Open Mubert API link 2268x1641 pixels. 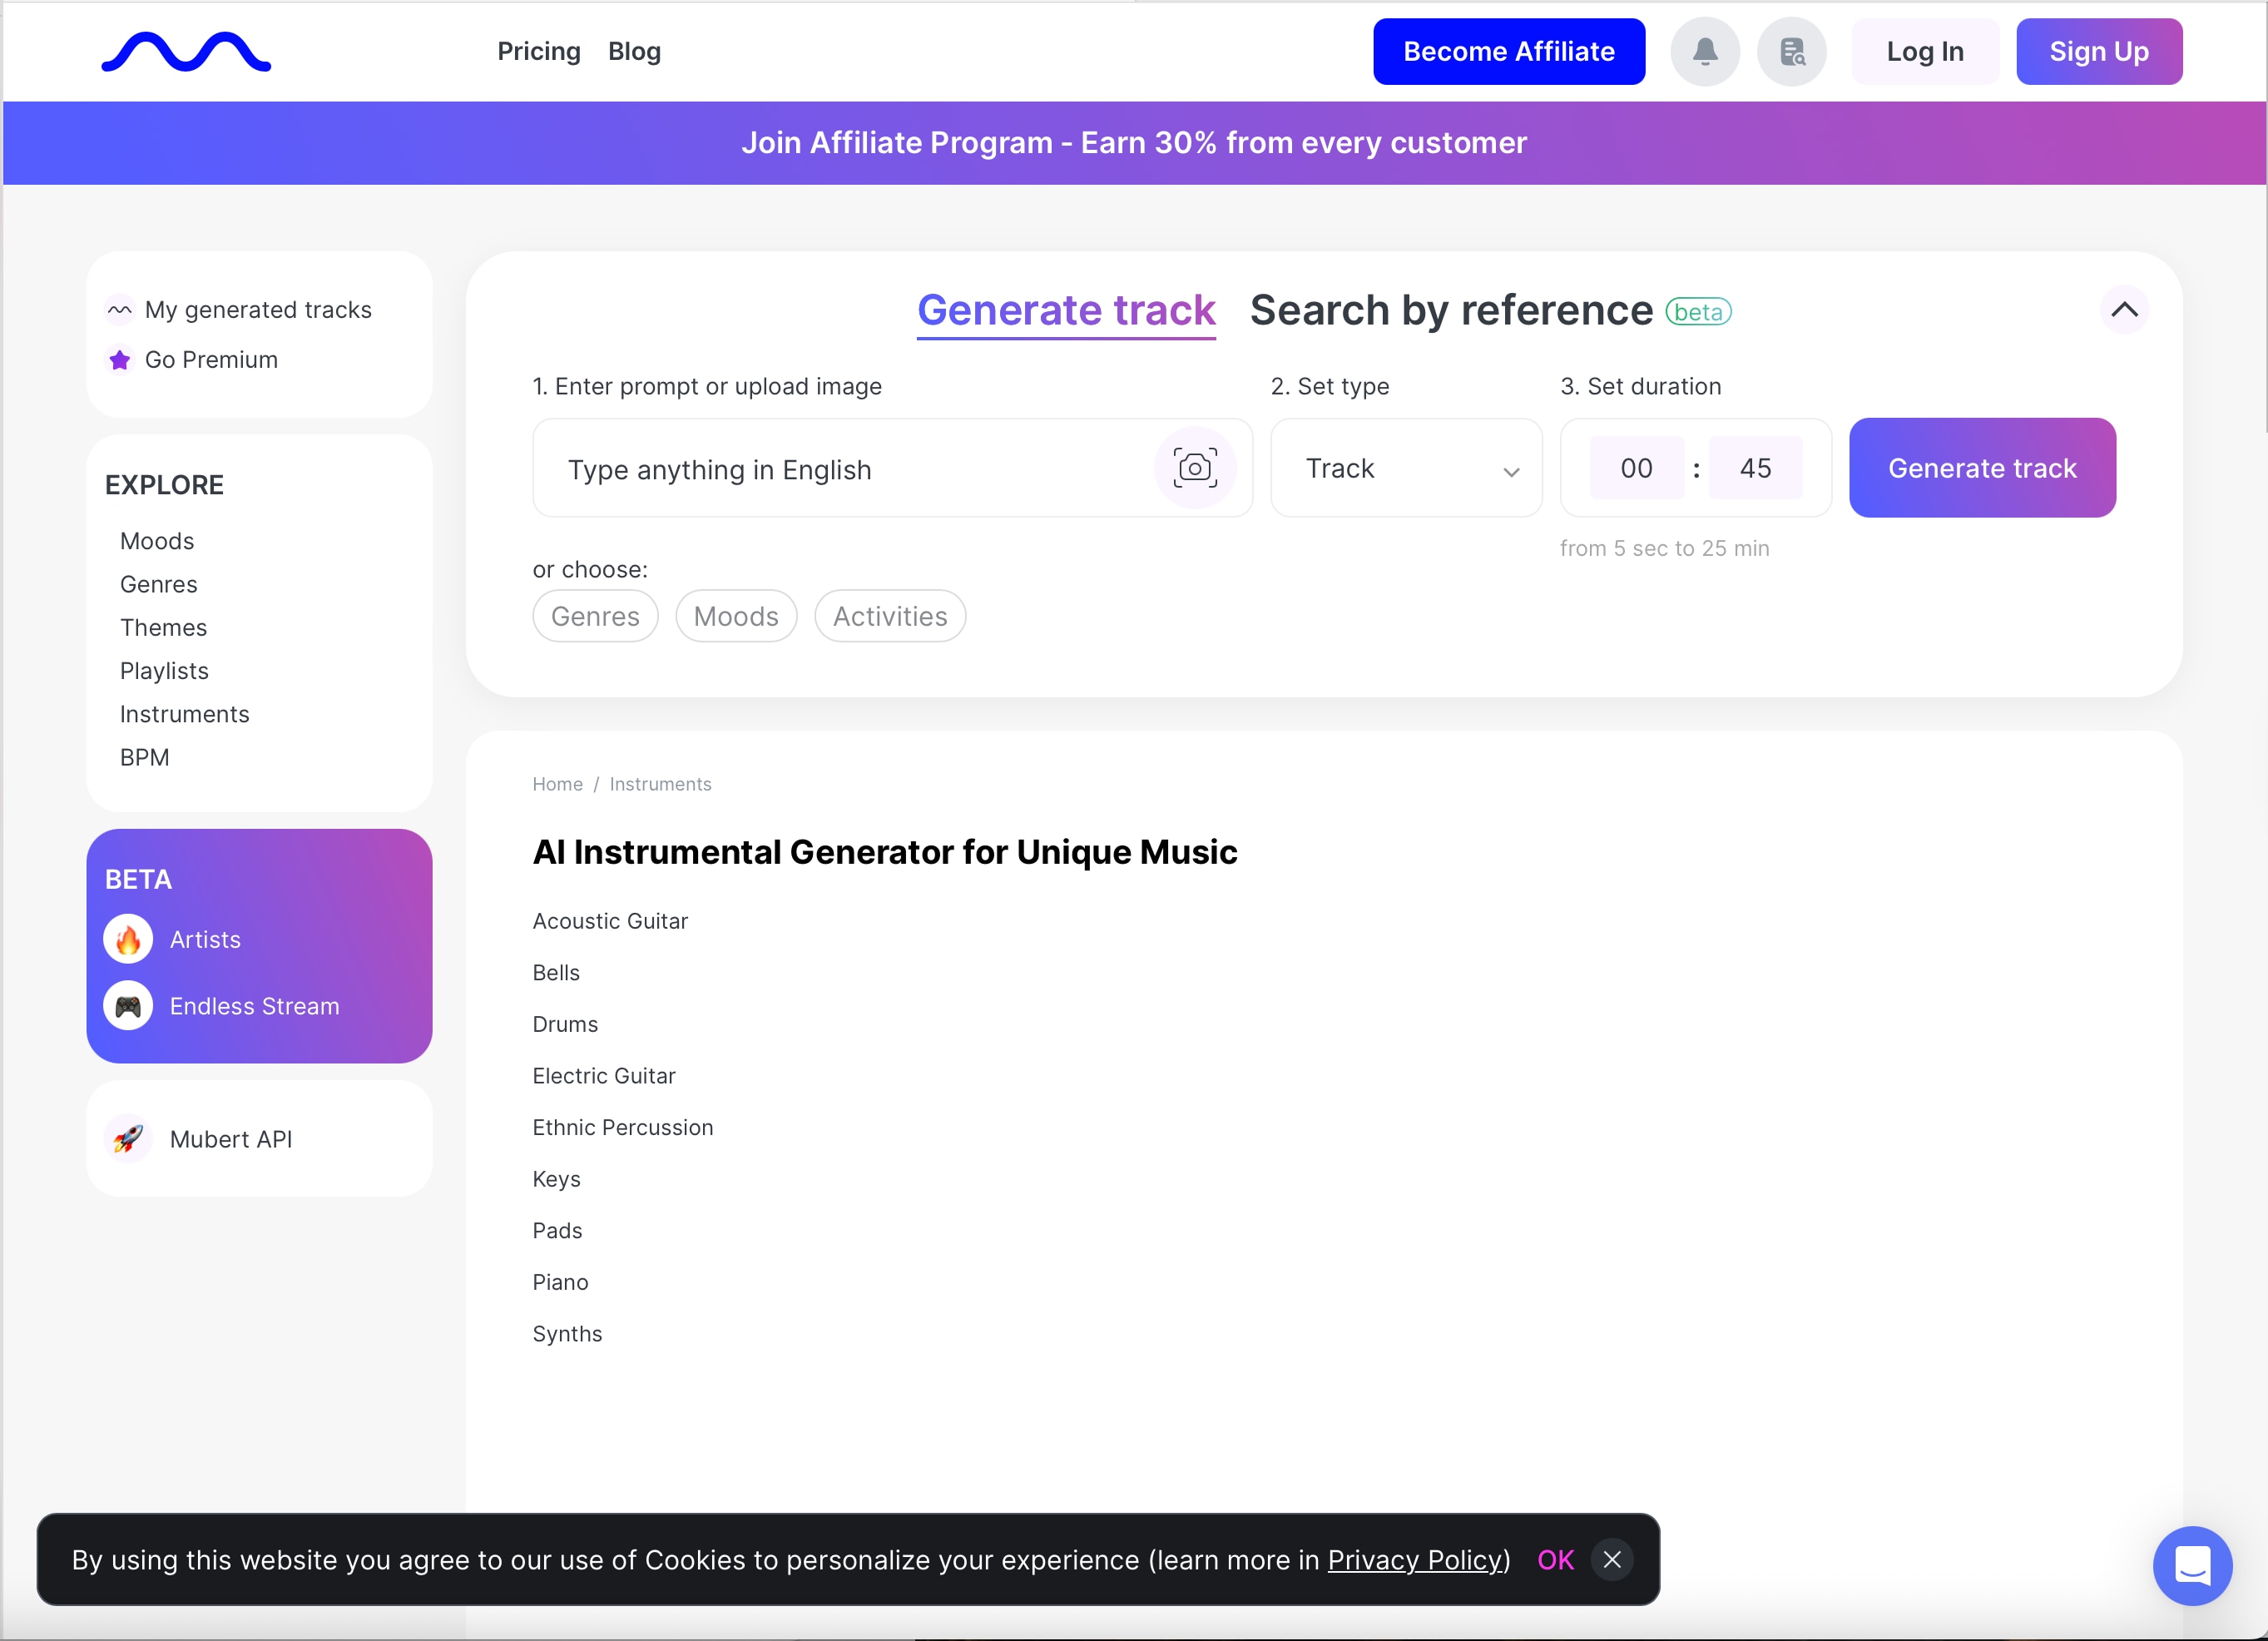(x=231, y=1139)
